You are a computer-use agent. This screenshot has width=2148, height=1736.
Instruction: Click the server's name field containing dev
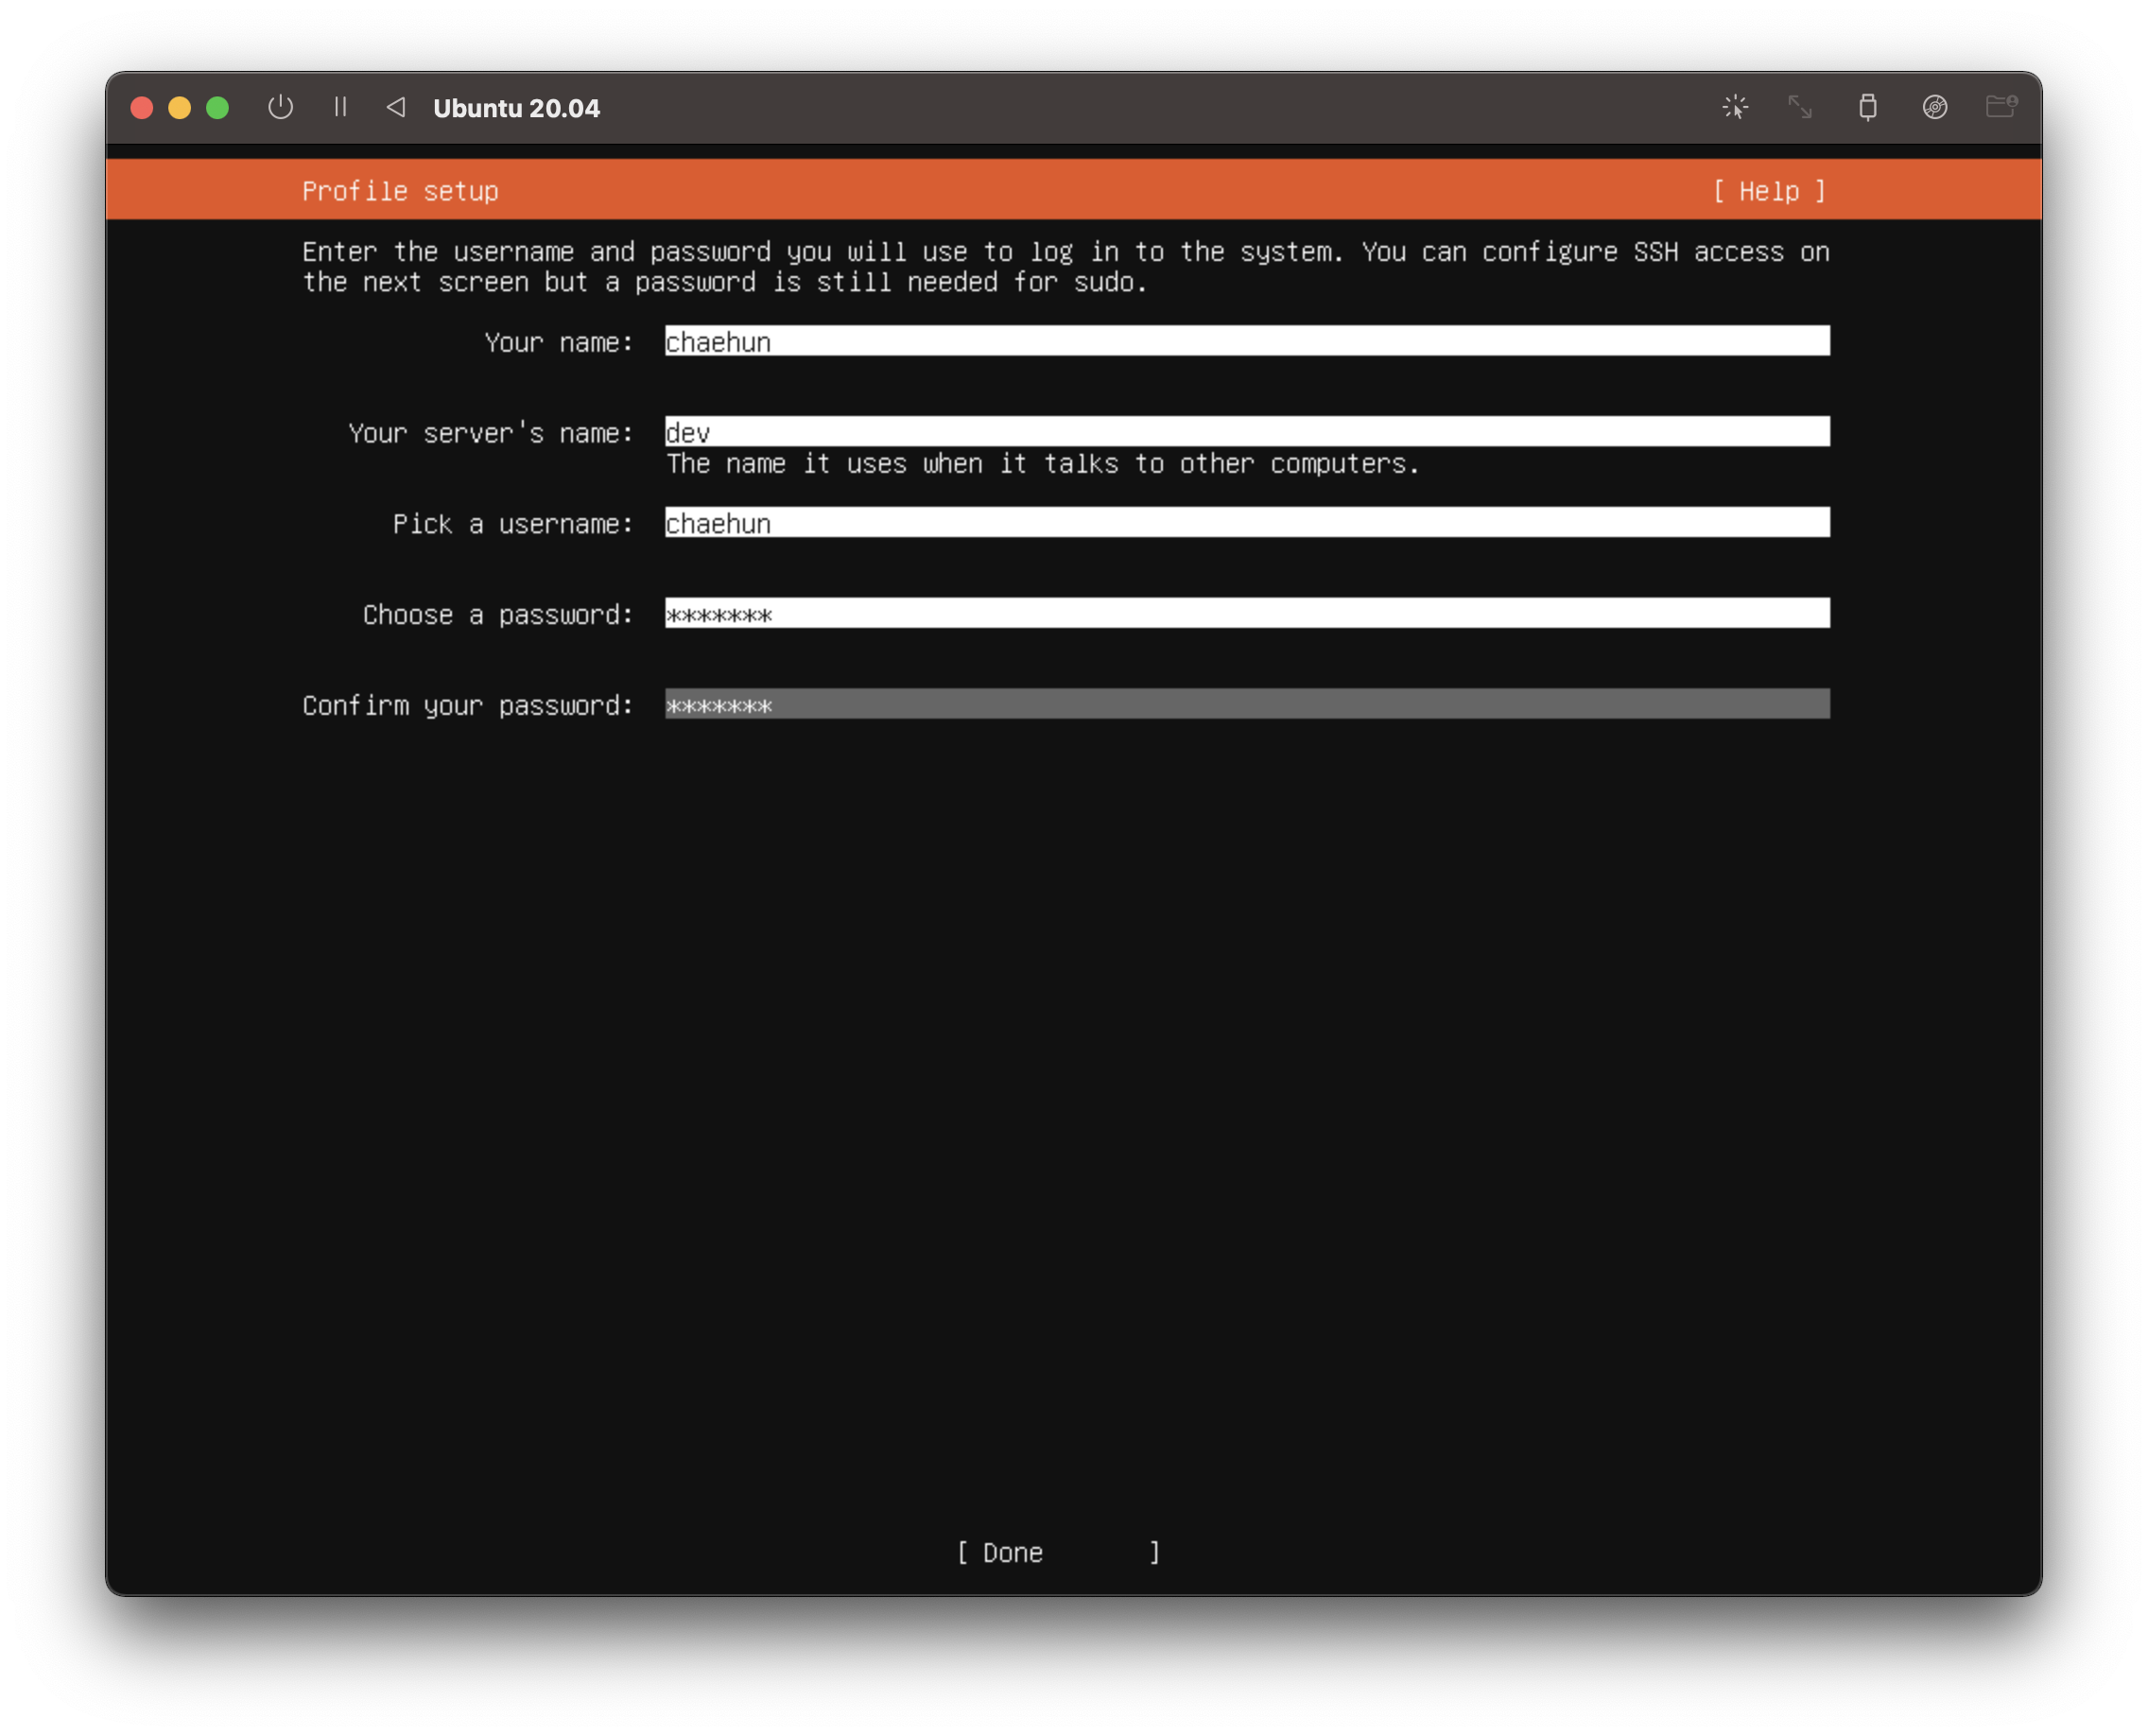(x=1246, y=432)
